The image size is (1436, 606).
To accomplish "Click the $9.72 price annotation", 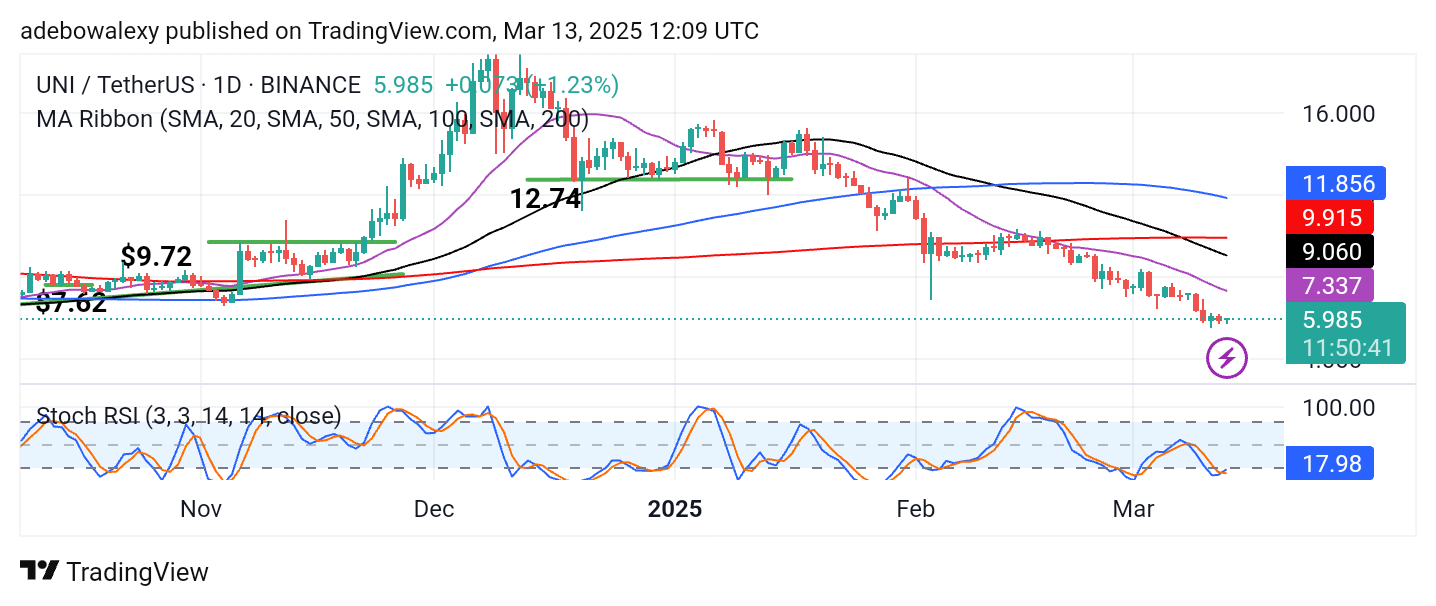I will tap(156, 255).
